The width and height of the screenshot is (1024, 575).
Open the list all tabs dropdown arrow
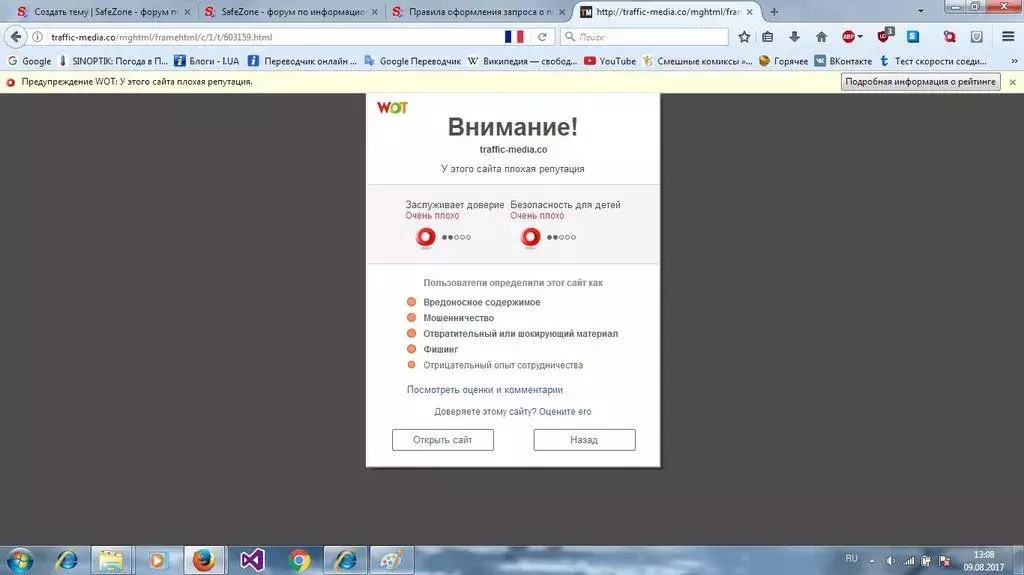point(921,11)
